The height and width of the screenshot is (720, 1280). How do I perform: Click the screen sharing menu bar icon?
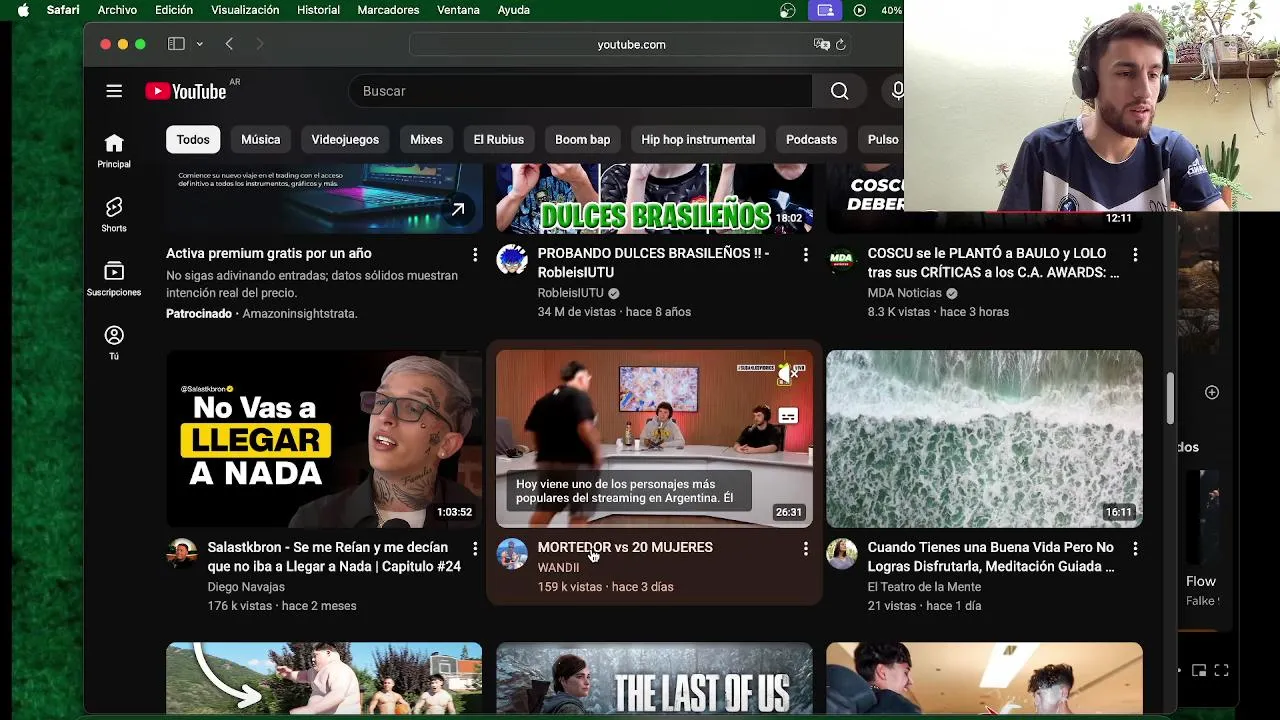[825, 10]
